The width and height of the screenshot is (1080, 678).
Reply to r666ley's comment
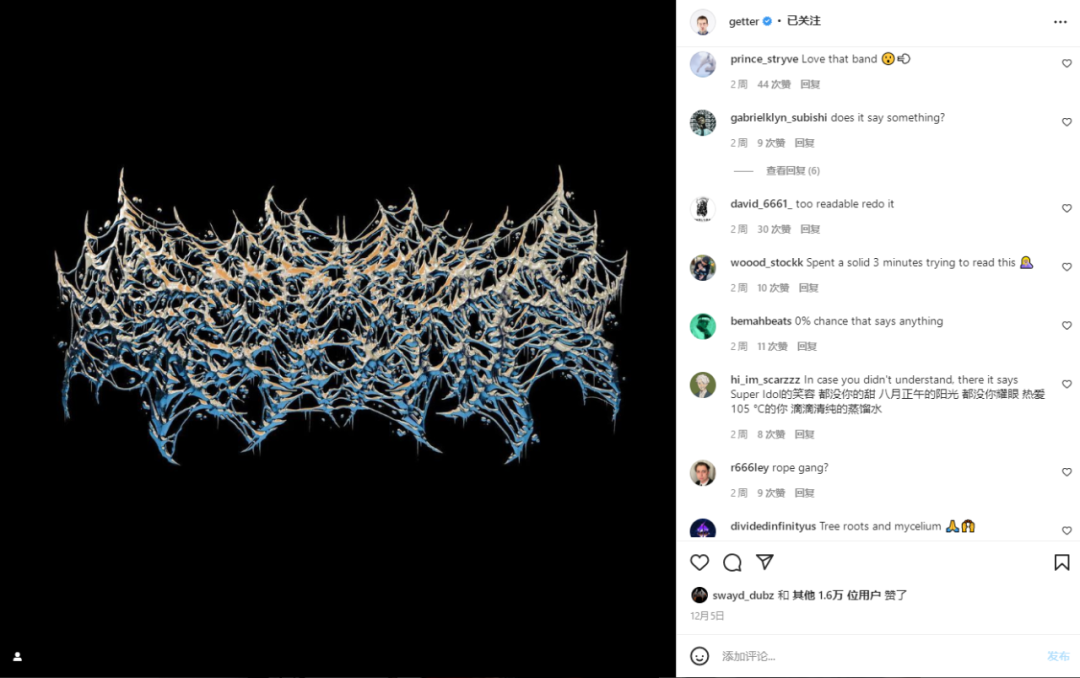click(804, 493)
